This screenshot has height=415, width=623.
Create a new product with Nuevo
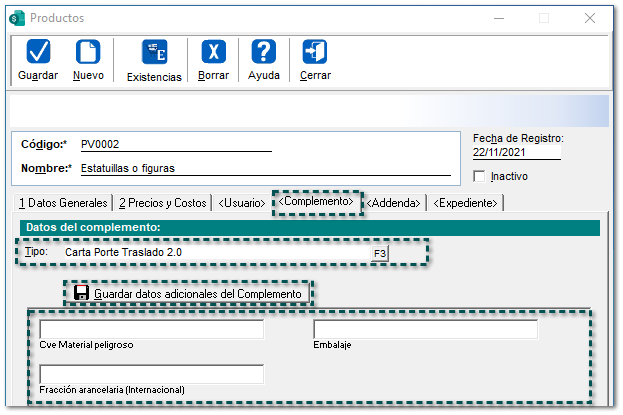88,52
